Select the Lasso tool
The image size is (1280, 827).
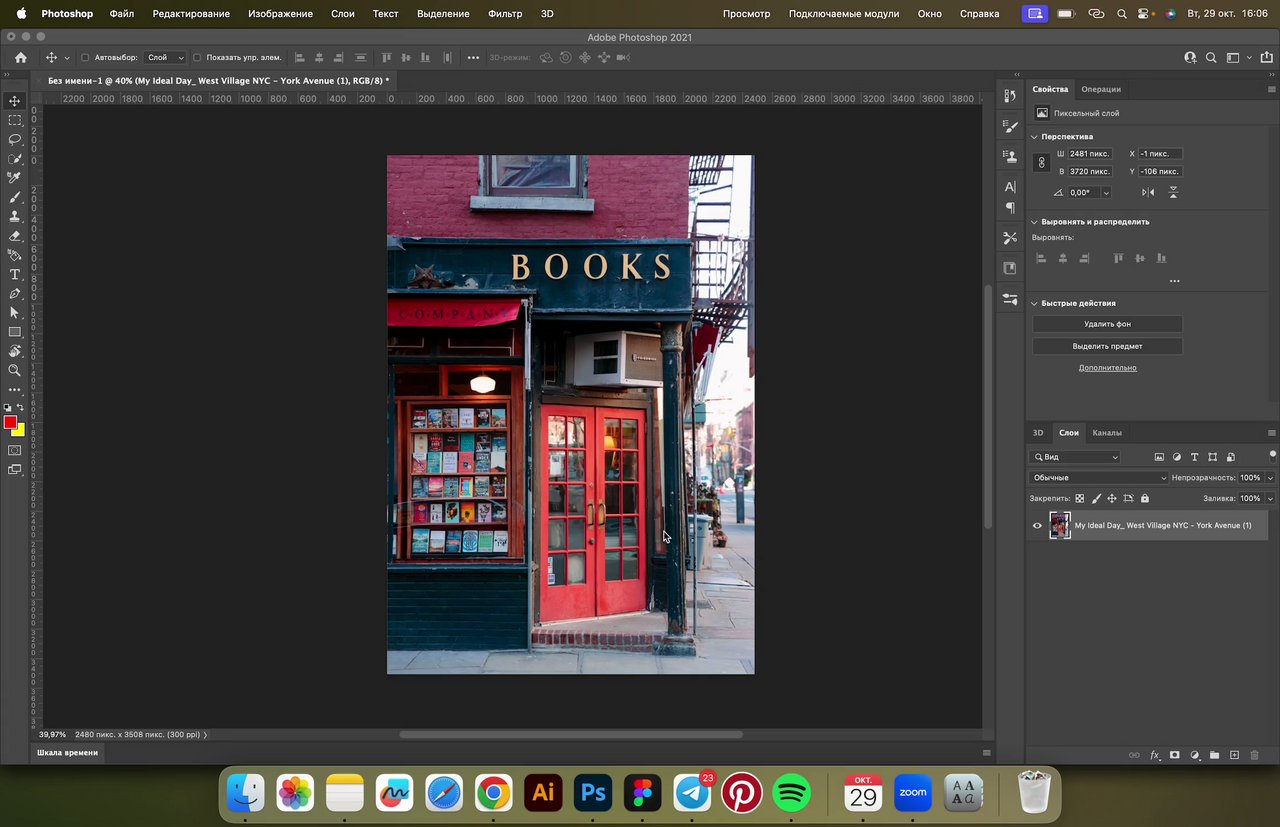click(15, 139)
